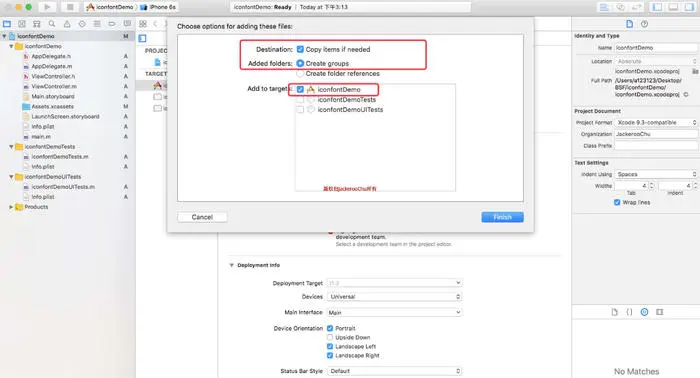Expand the Products group

tap(11, 207)
